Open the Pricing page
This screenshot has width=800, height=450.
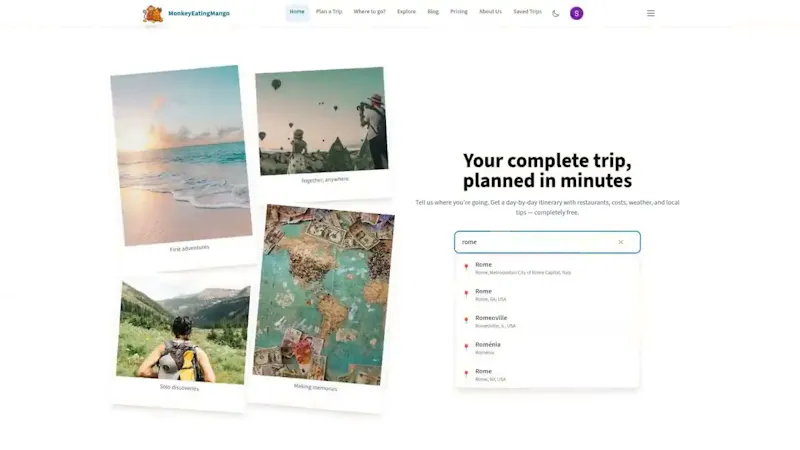[459, 12]
